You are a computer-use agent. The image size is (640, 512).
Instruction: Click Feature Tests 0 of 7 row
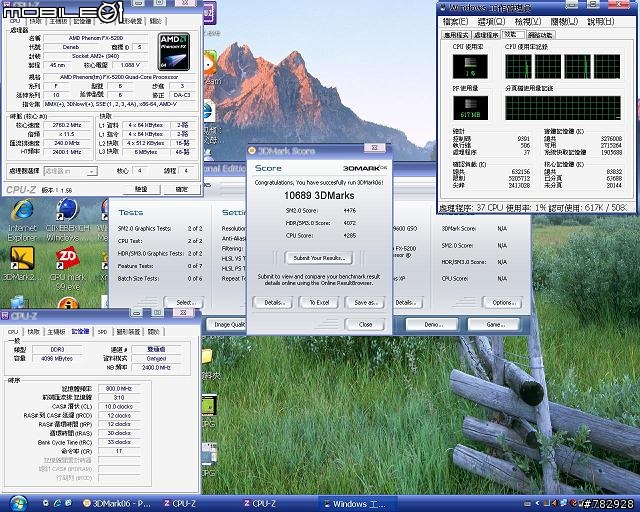pyautogui.click(x=160, y=266)
